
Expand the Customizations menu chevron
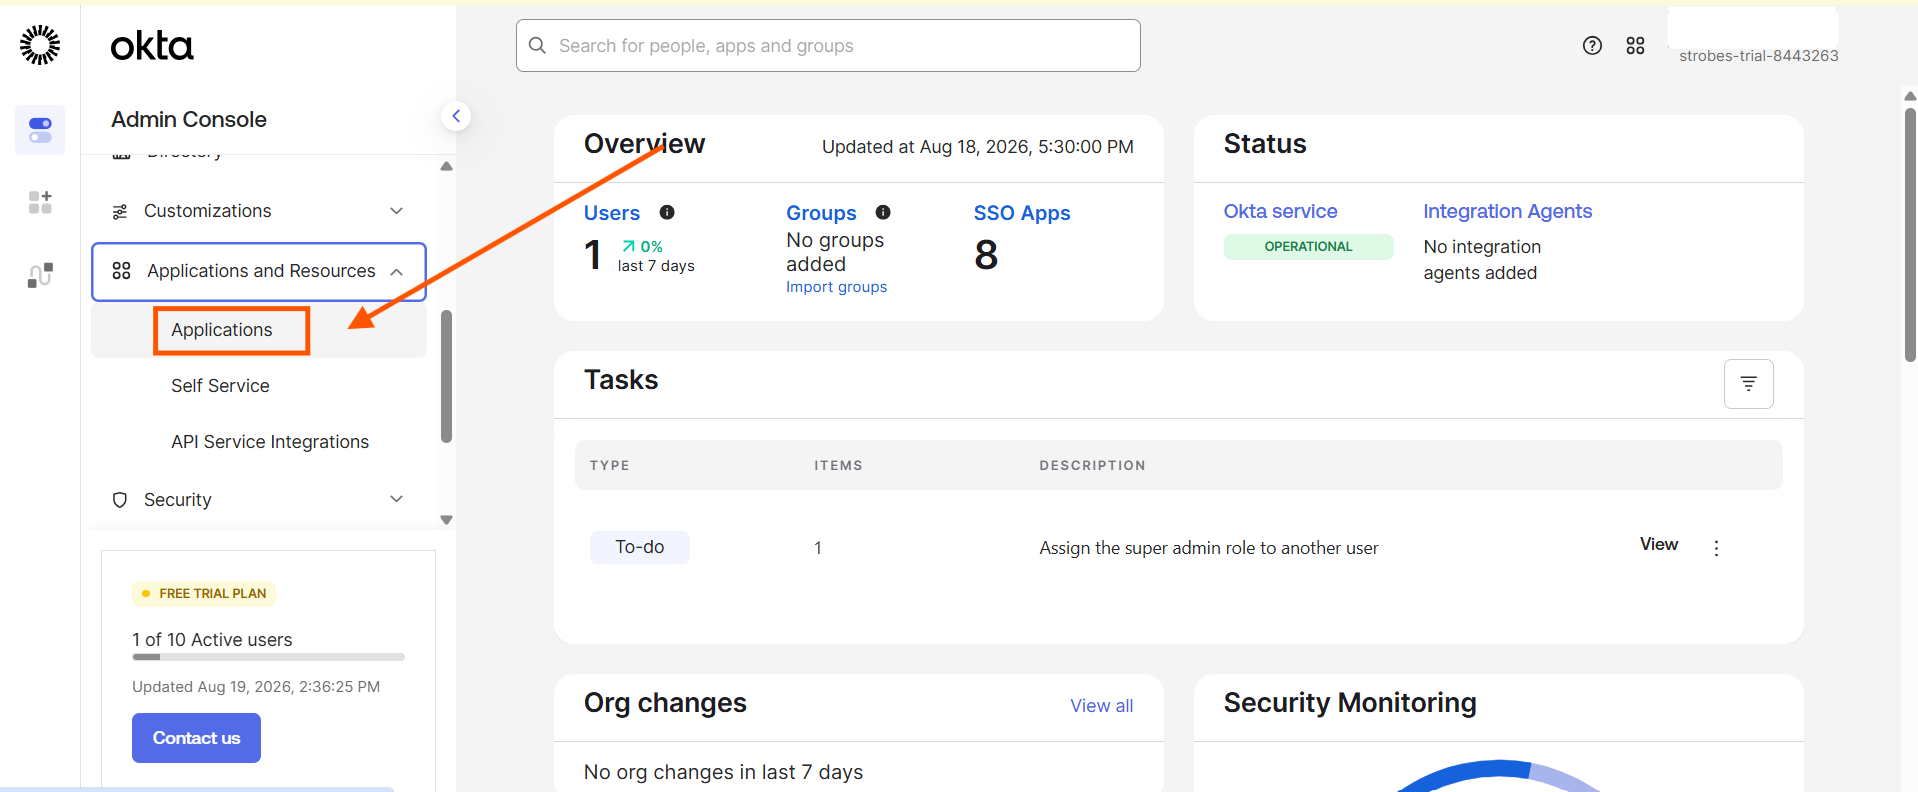coord(397,211)
